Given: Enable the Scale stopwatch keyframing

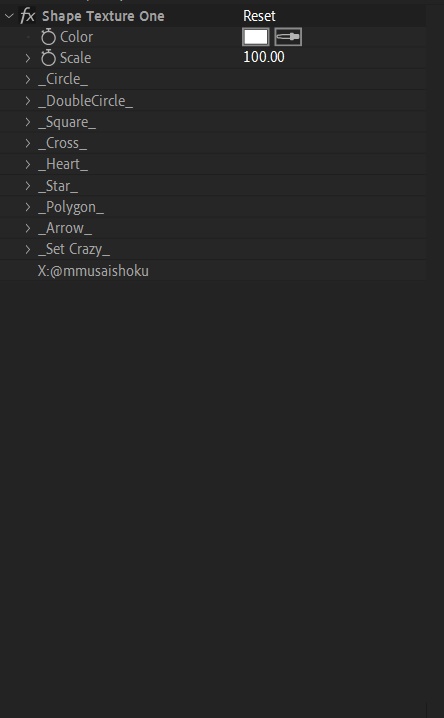Looking at the screenshot, I should [x=48, y=58].
